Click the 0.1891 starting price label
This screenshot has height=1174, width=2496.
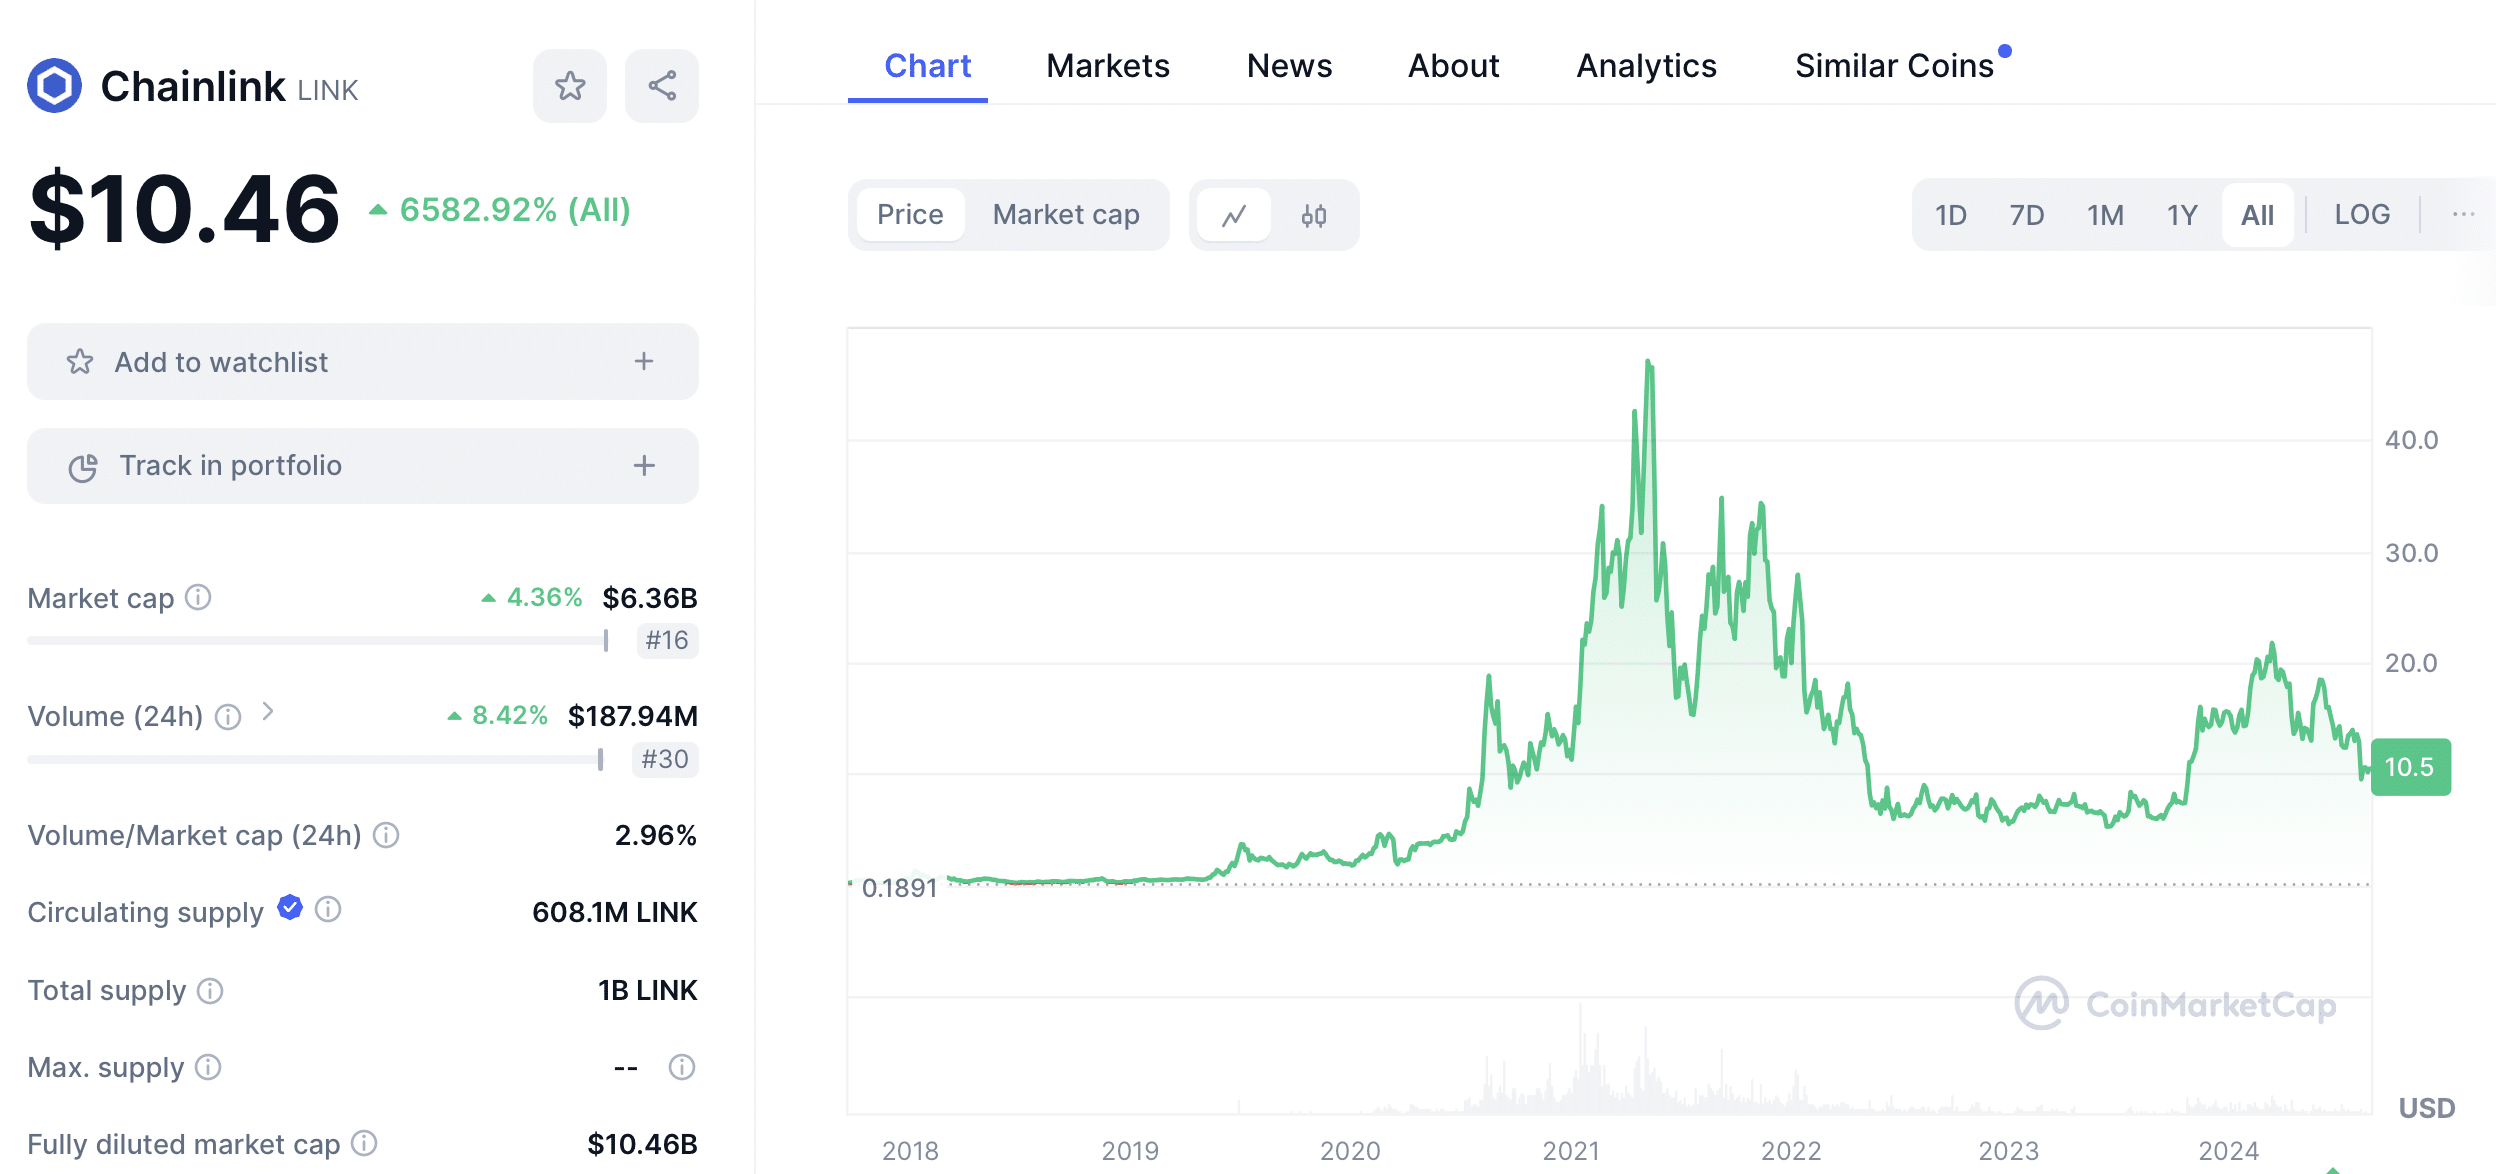[899, 888]
